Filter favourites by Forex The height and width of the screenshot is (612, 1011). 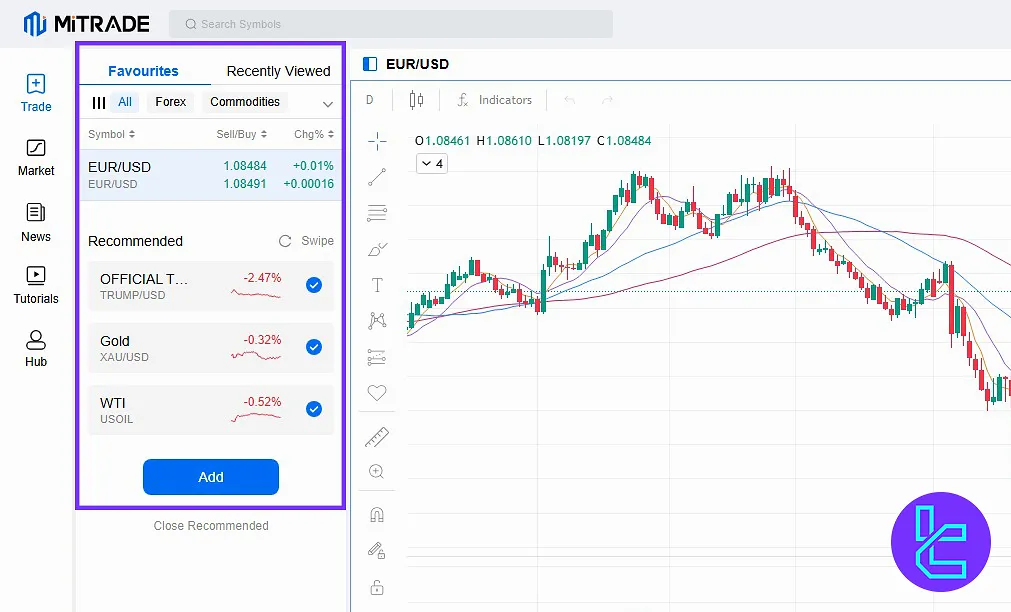point(171,102)
